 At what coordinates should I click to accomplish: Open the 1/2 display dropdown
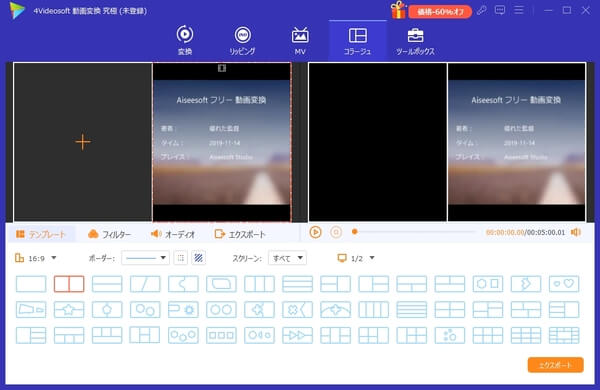[356, 258]
